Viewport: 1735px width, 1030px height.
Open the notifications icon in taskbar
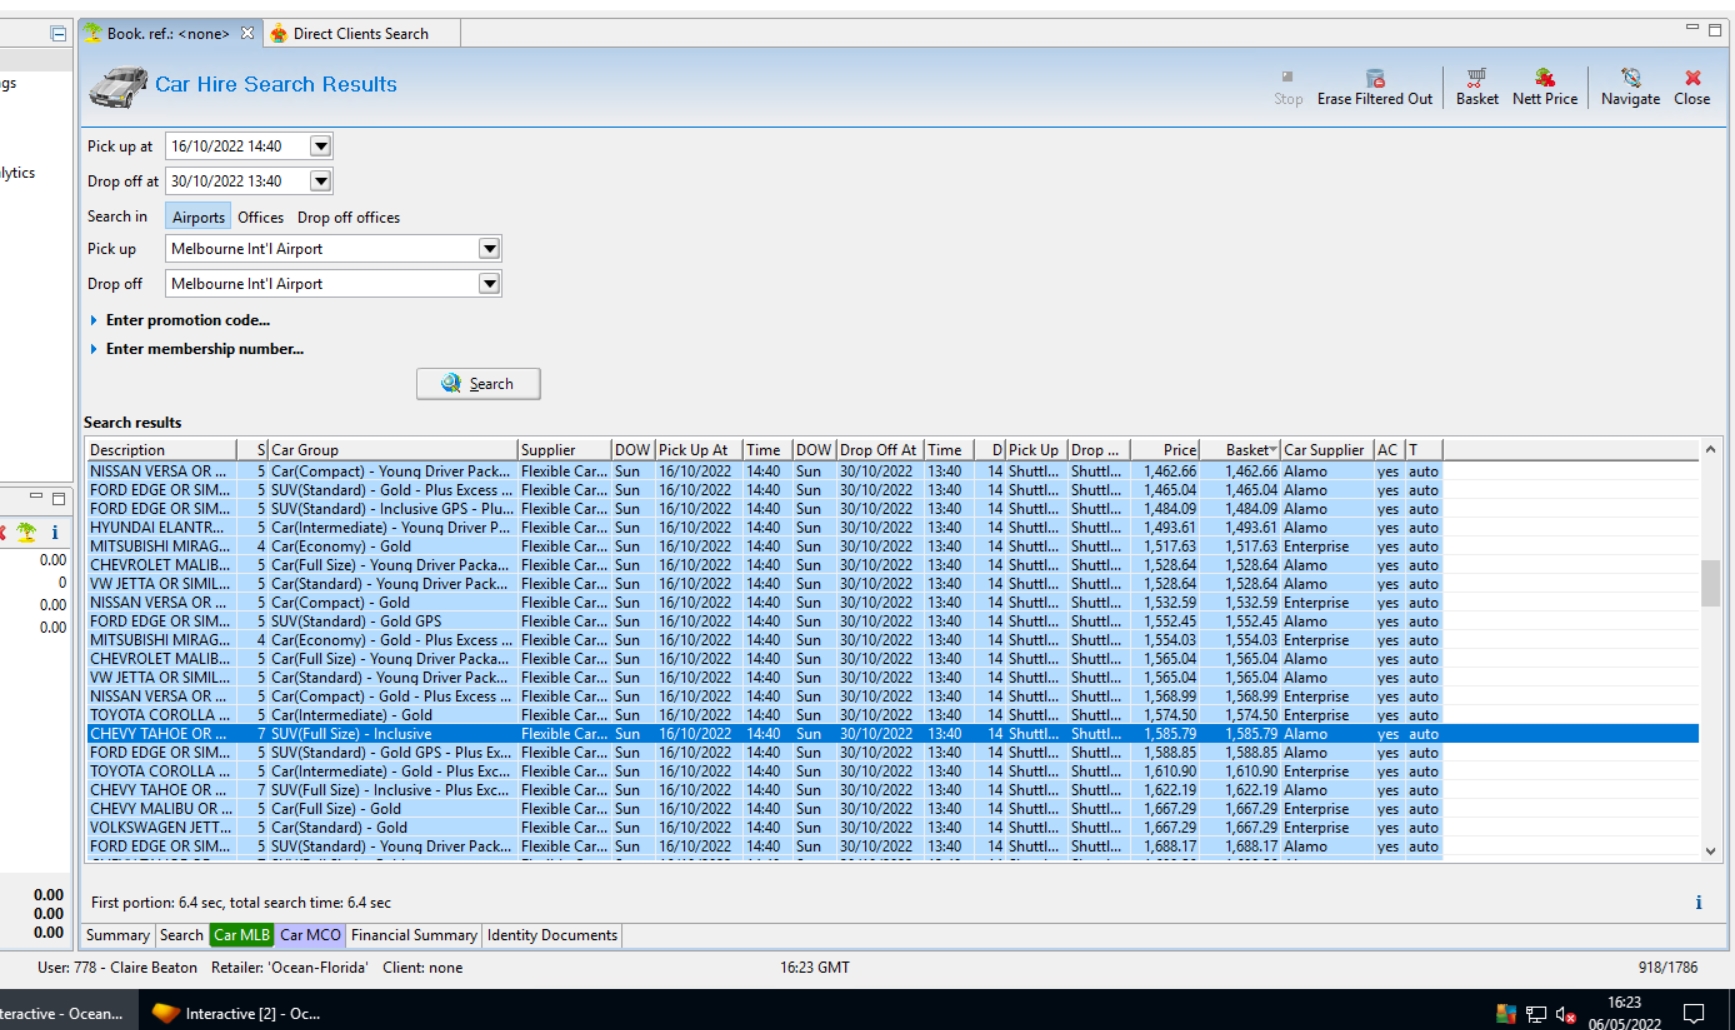click(x=1693, y=1013)
